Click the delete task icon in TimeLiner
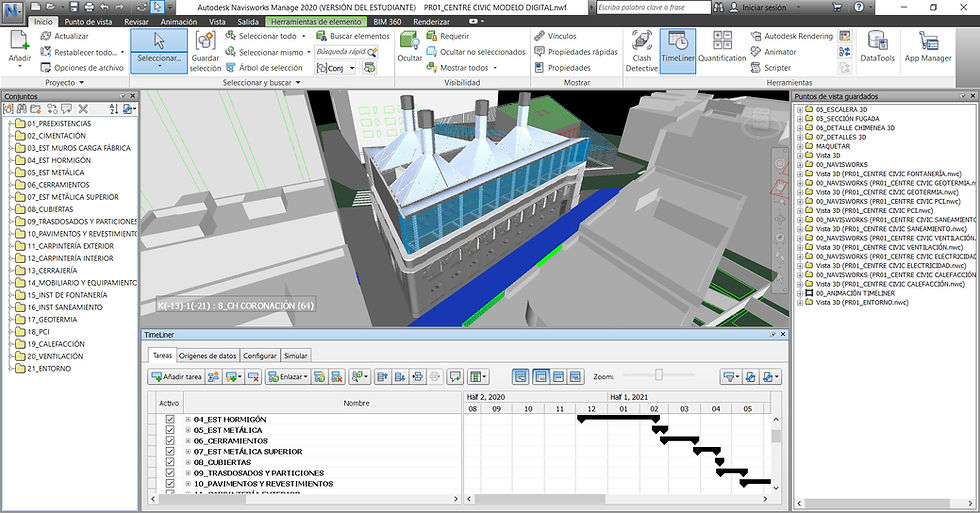This screenshot has height=513, width=980. coord(253,377)
